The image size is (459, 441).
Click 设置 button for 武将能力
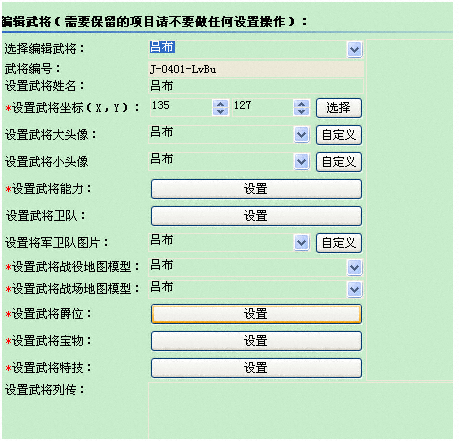tap(256, 189)
